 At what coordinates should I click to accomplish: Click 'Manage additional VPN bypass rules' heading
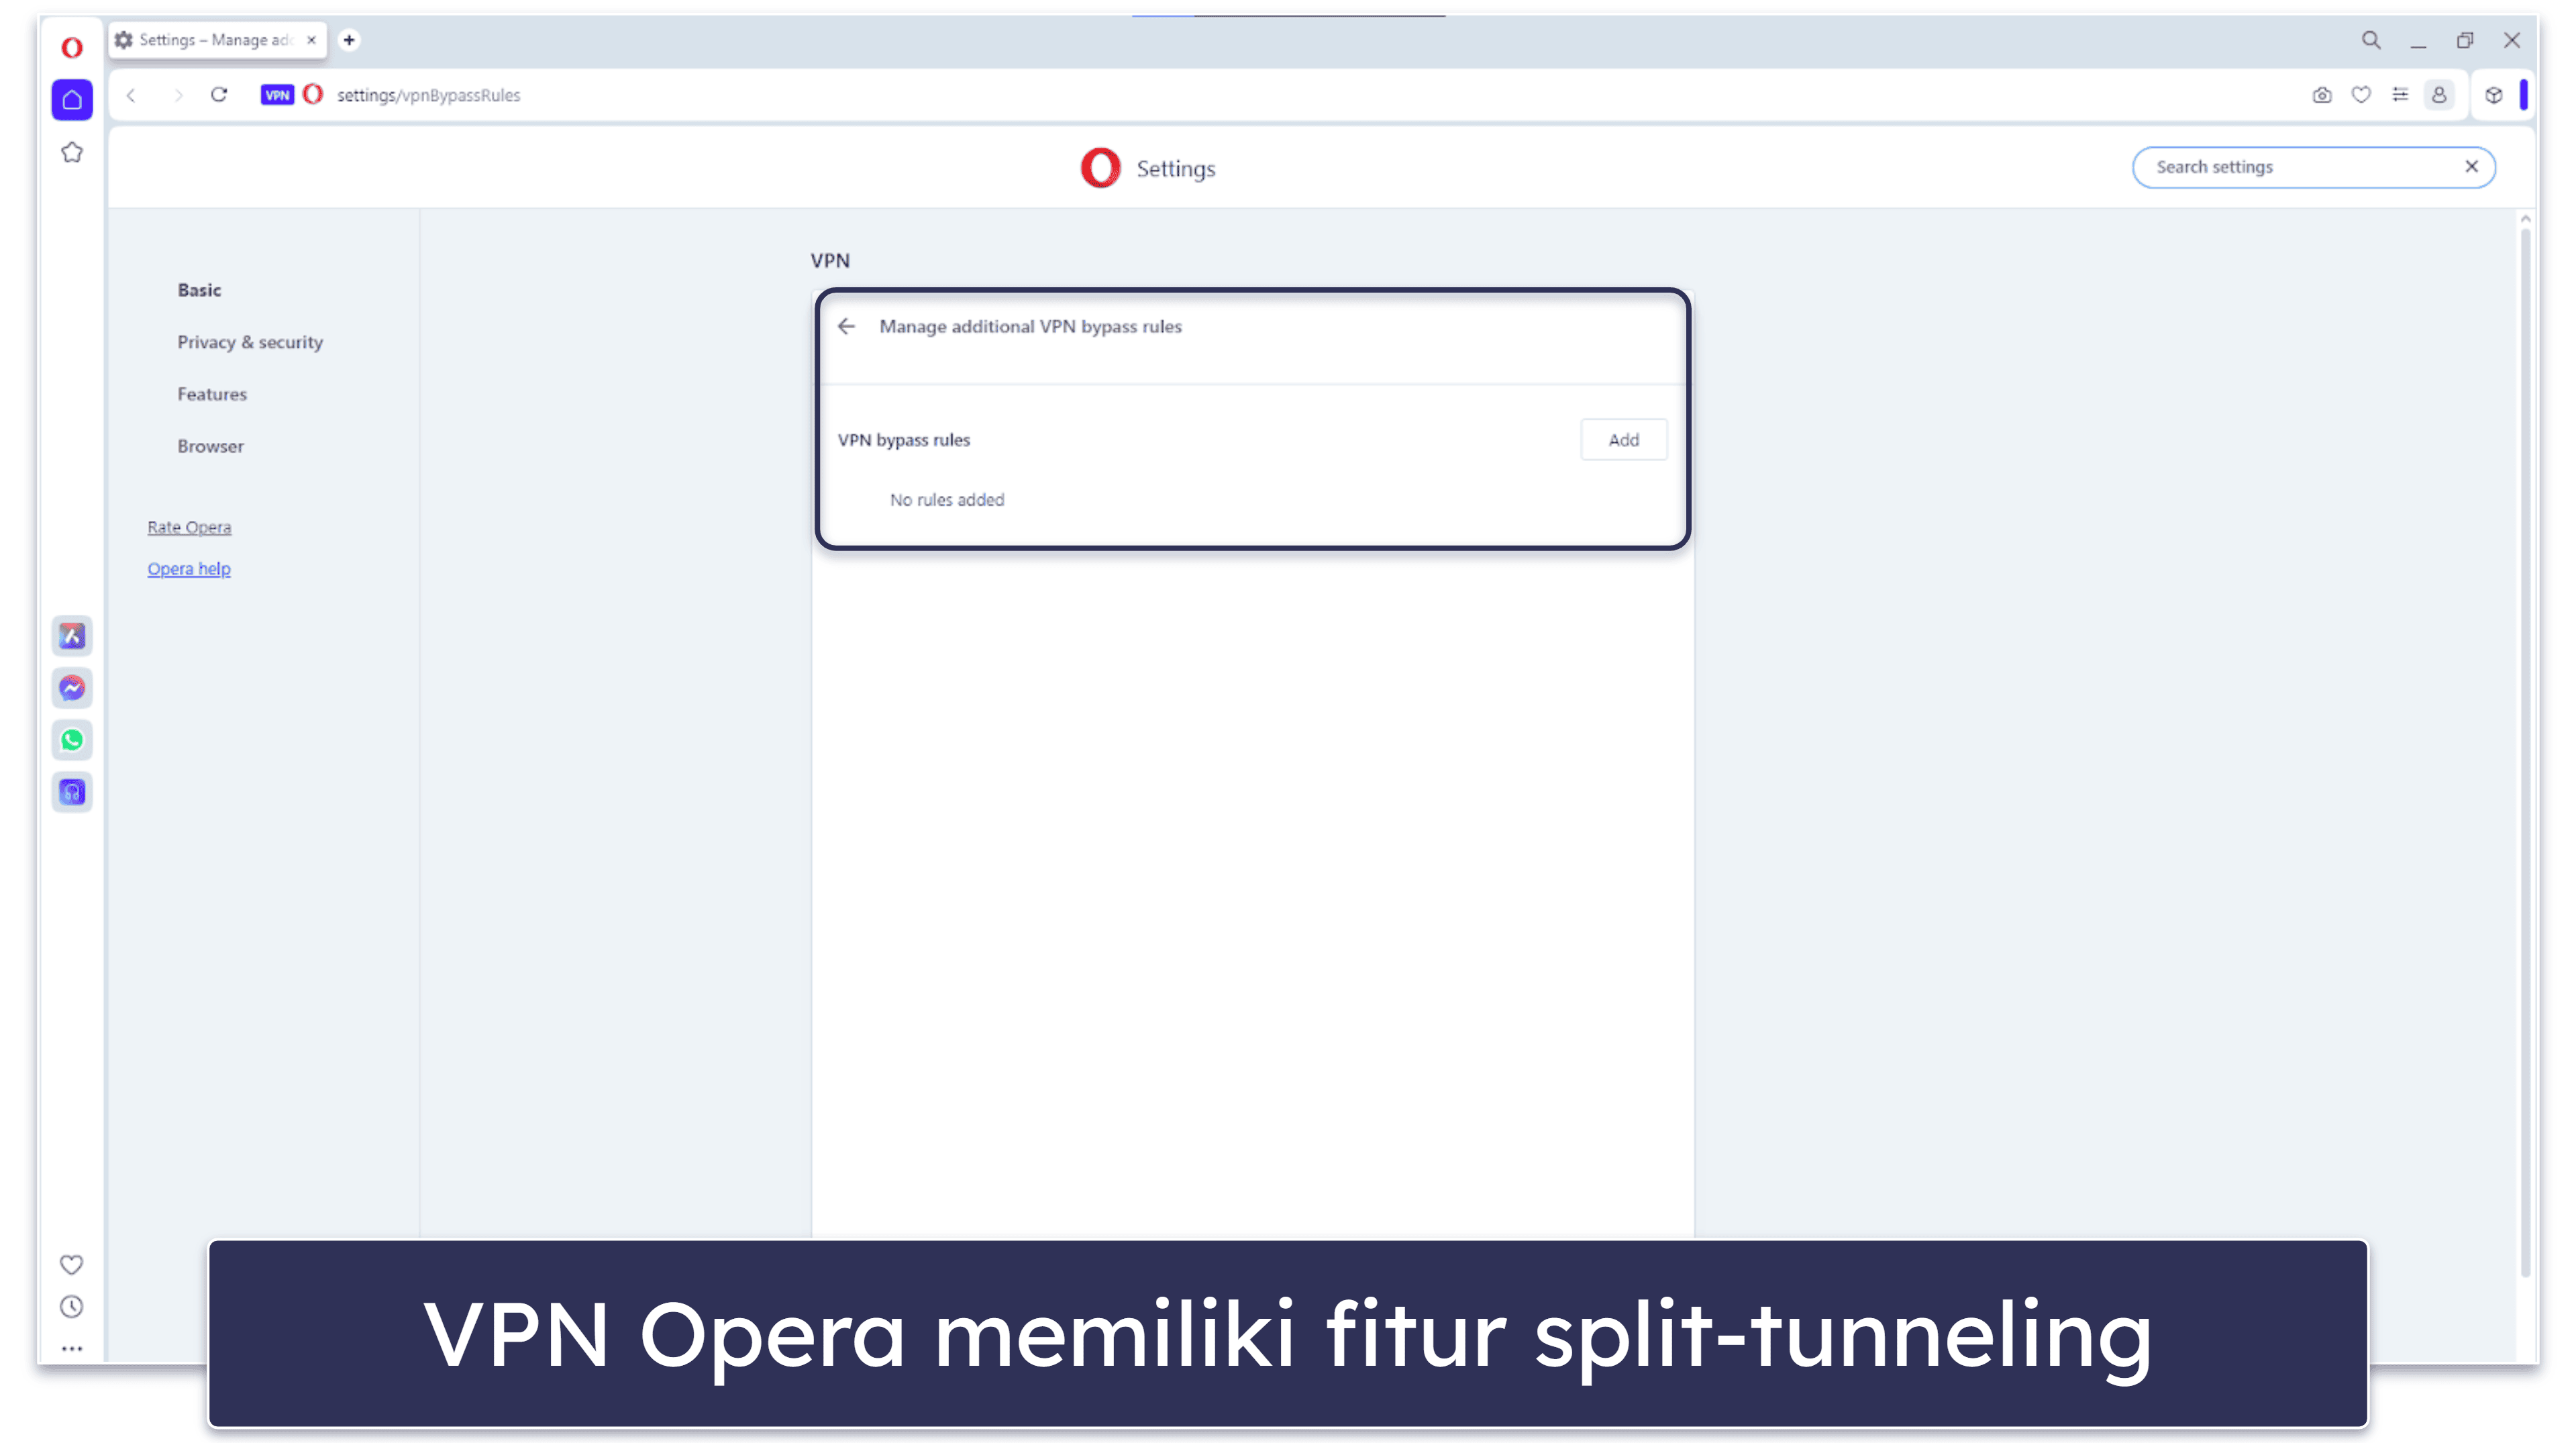pyautogui.click(x=1030, y=327)
